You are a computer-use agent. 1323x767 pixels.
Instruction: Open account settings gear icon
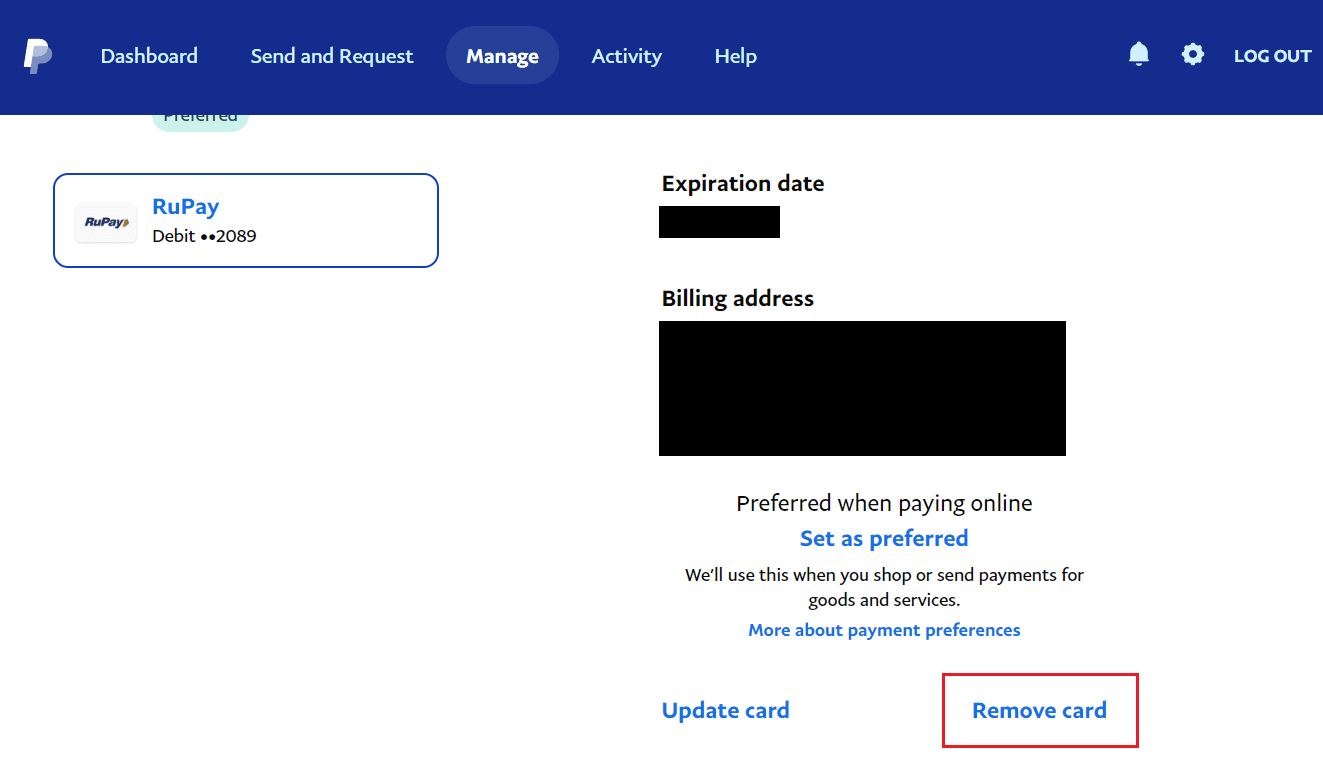pyautogui.click(x=1193, y=54)
